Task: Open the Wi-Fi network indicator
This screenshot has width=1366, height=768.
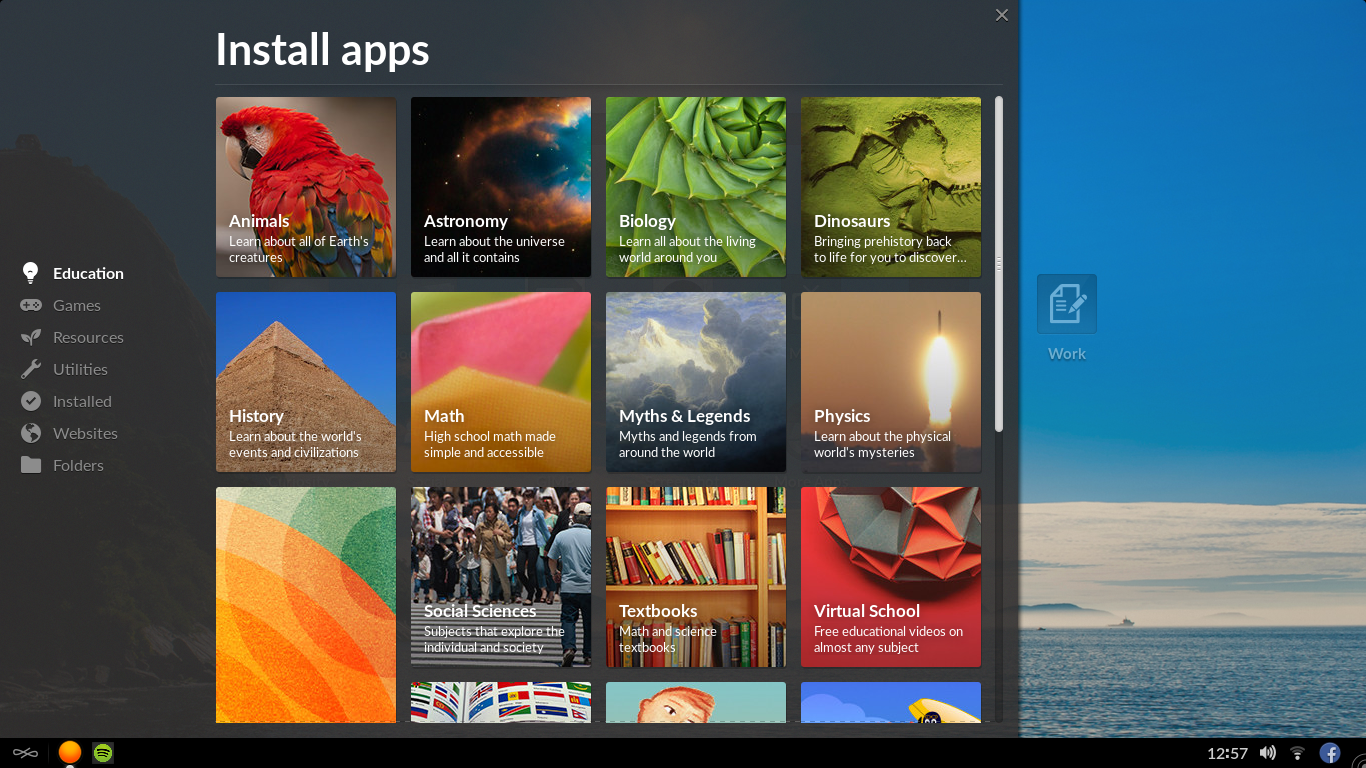Action: pos(1297,753)
